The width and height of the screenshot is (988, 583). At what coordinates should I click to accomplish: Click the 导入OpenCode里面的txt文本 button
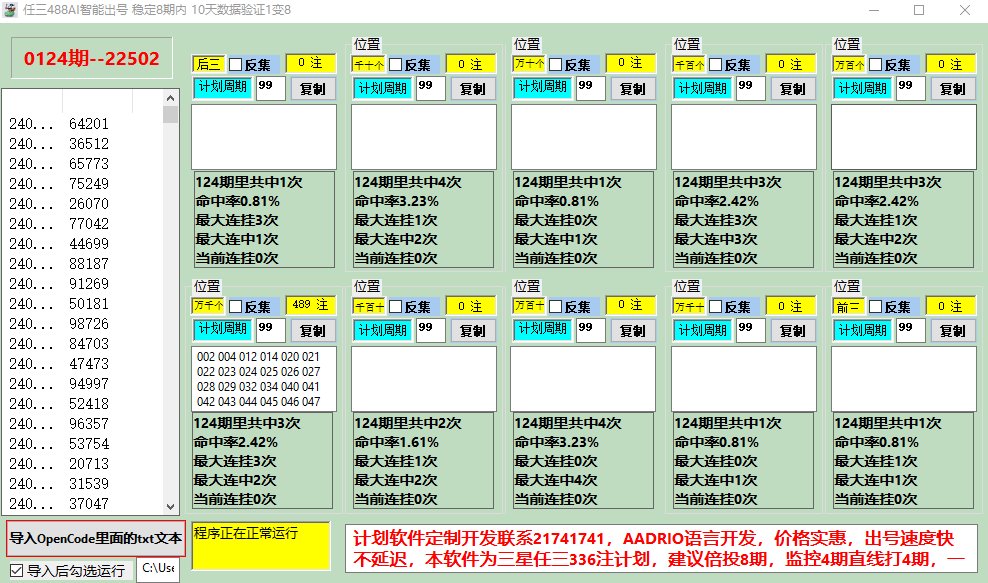click(96, 538)
